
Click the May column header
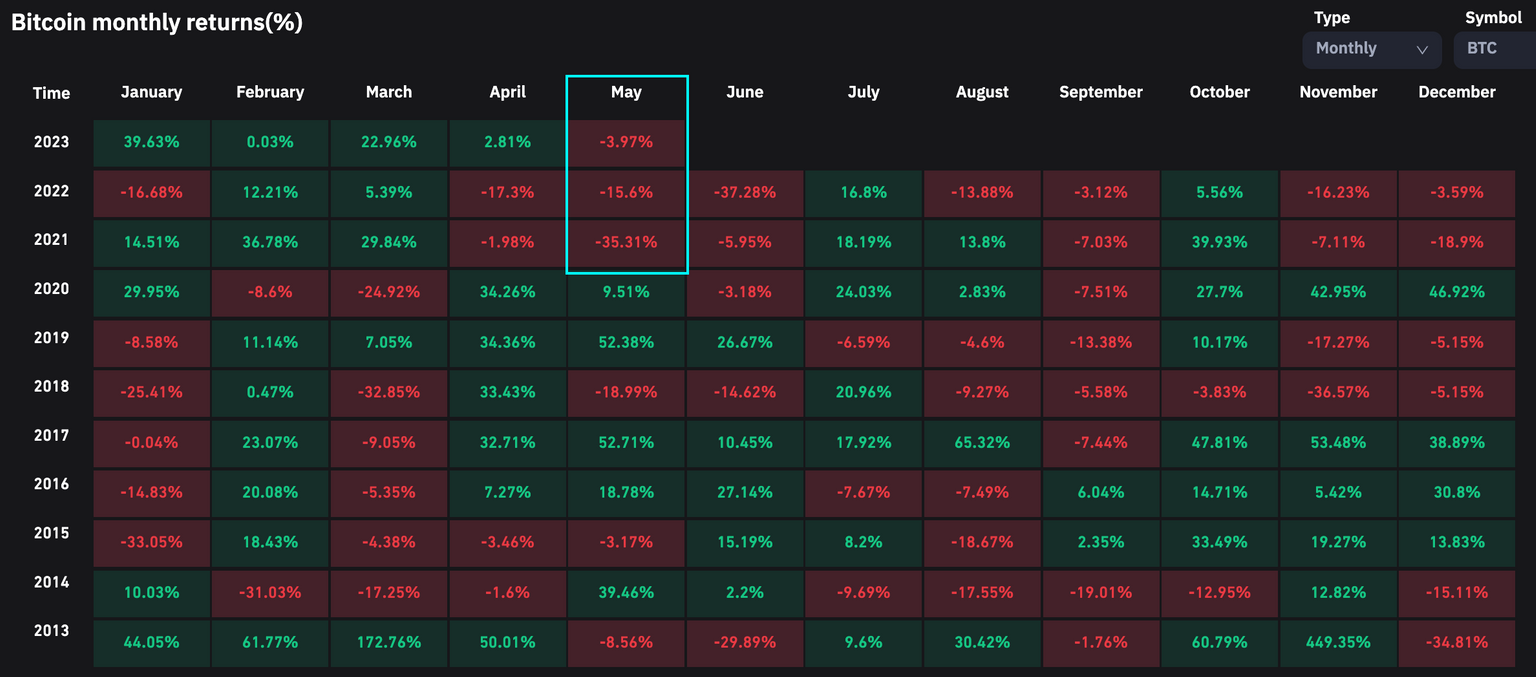pyautogui.click(x=626, y=92)
